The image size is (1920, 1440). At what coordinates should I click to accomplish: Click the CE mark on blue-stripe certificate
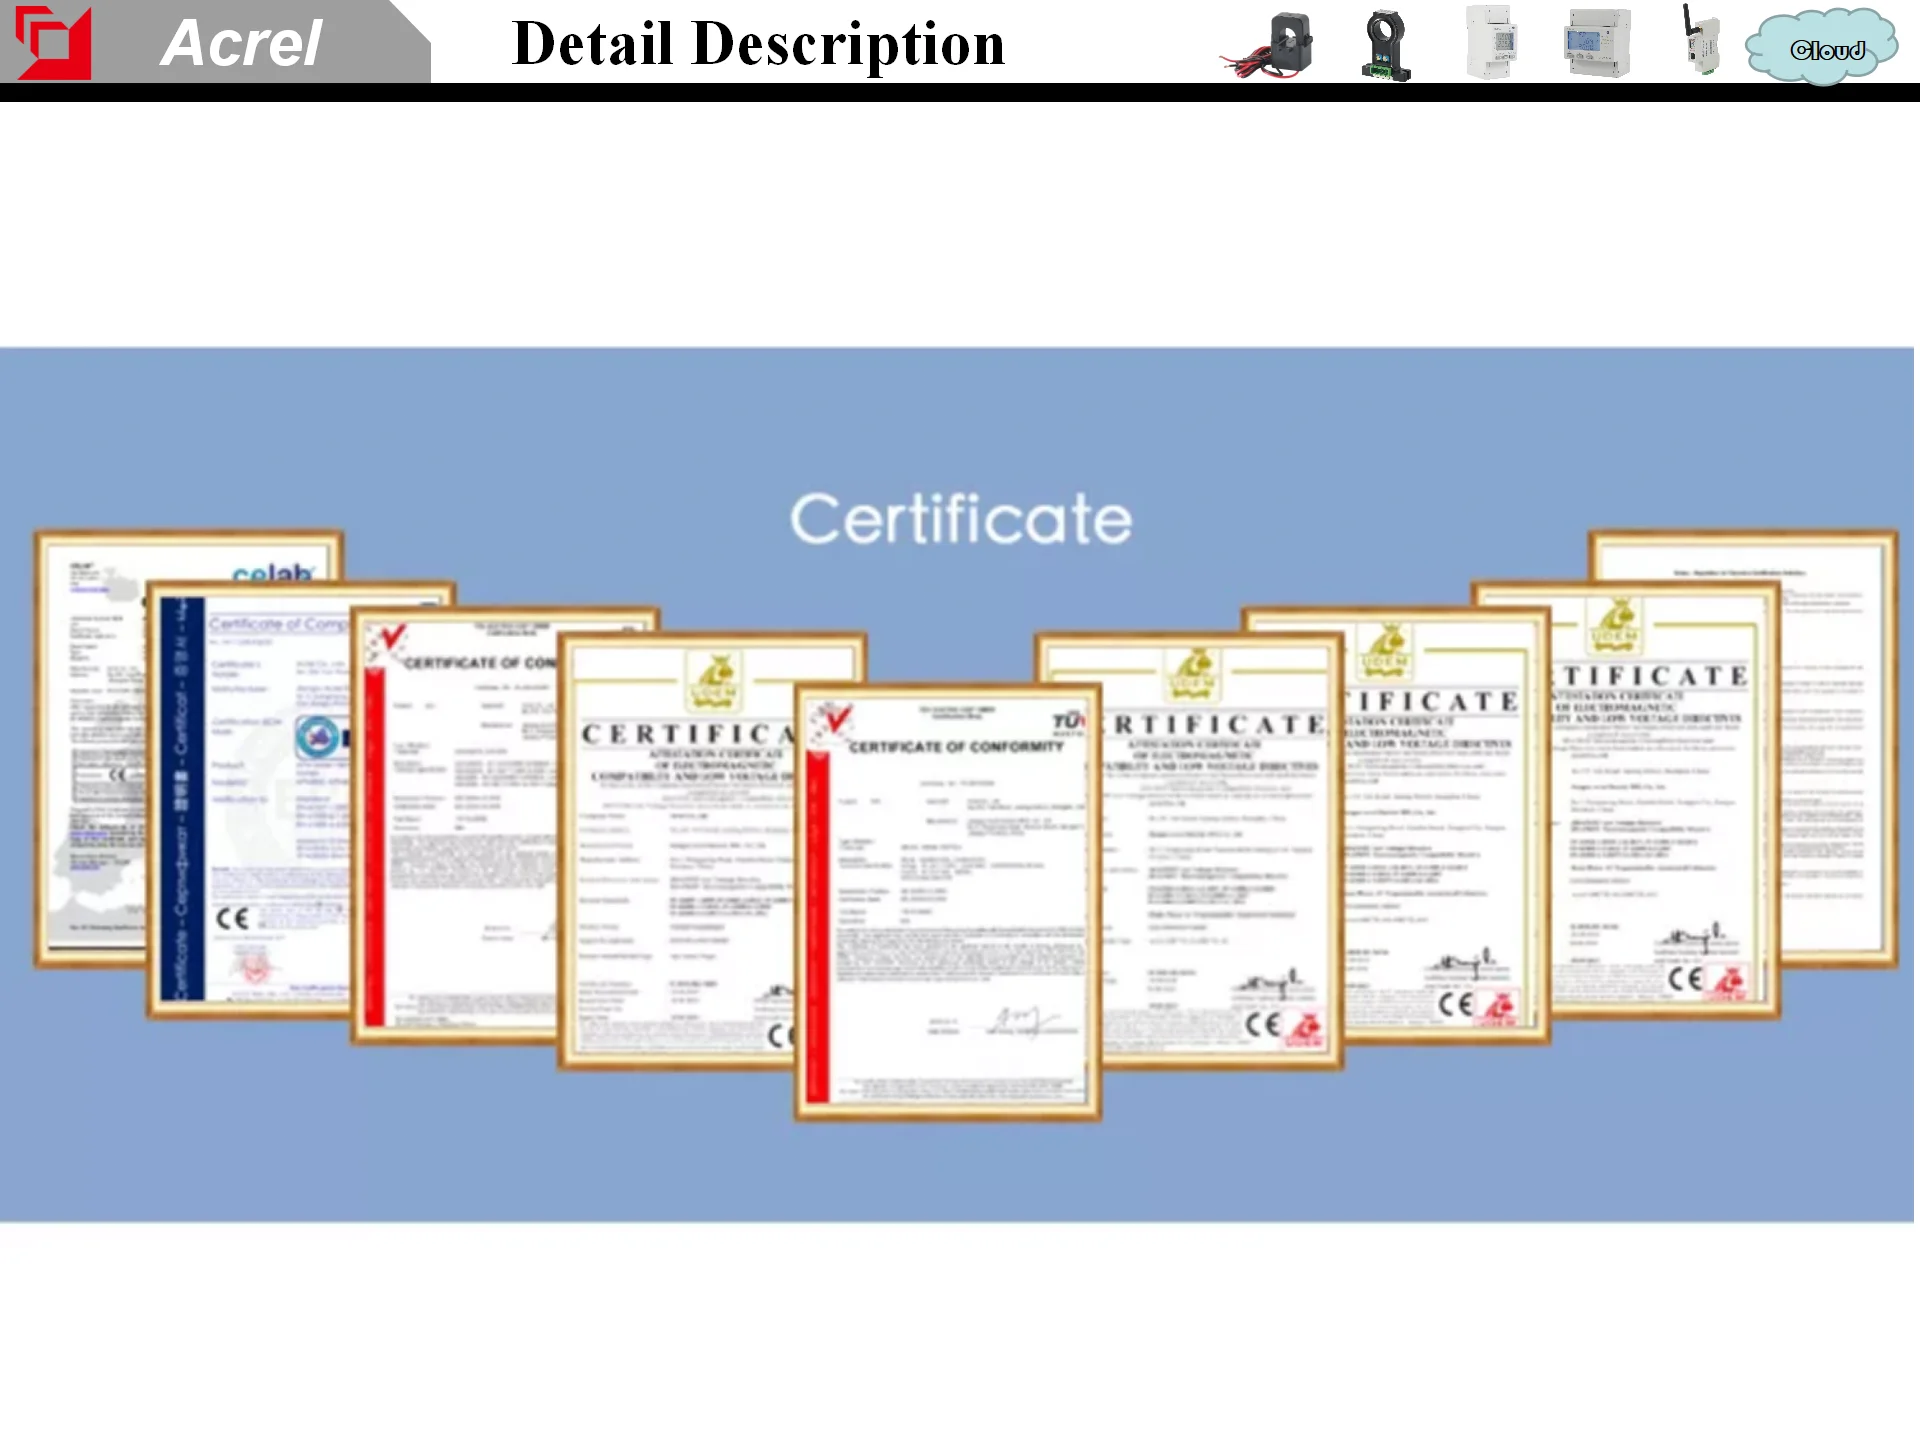click(232, 918)
